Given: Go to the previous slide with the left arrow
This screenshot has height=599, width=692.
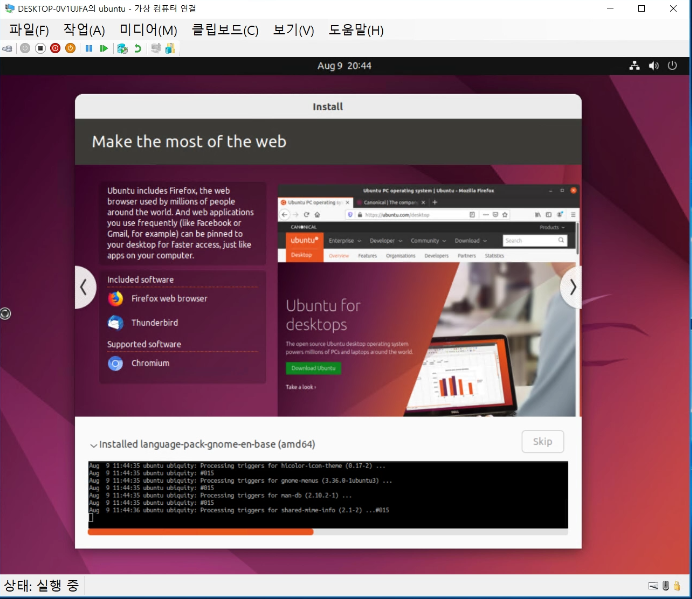Looking at the screenshot, I should pos(84,287).
